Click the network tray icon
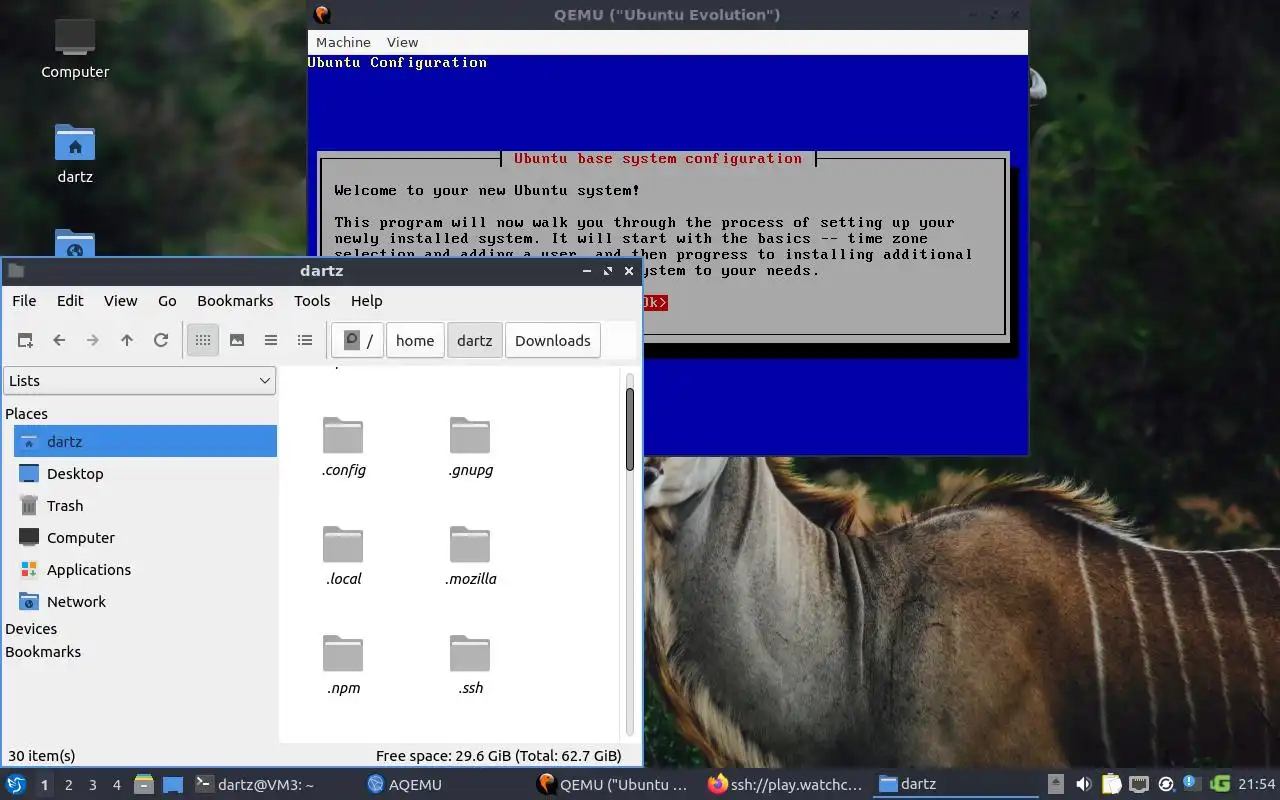This screenshot has height=800, width=1280. tap(1139, 784)
